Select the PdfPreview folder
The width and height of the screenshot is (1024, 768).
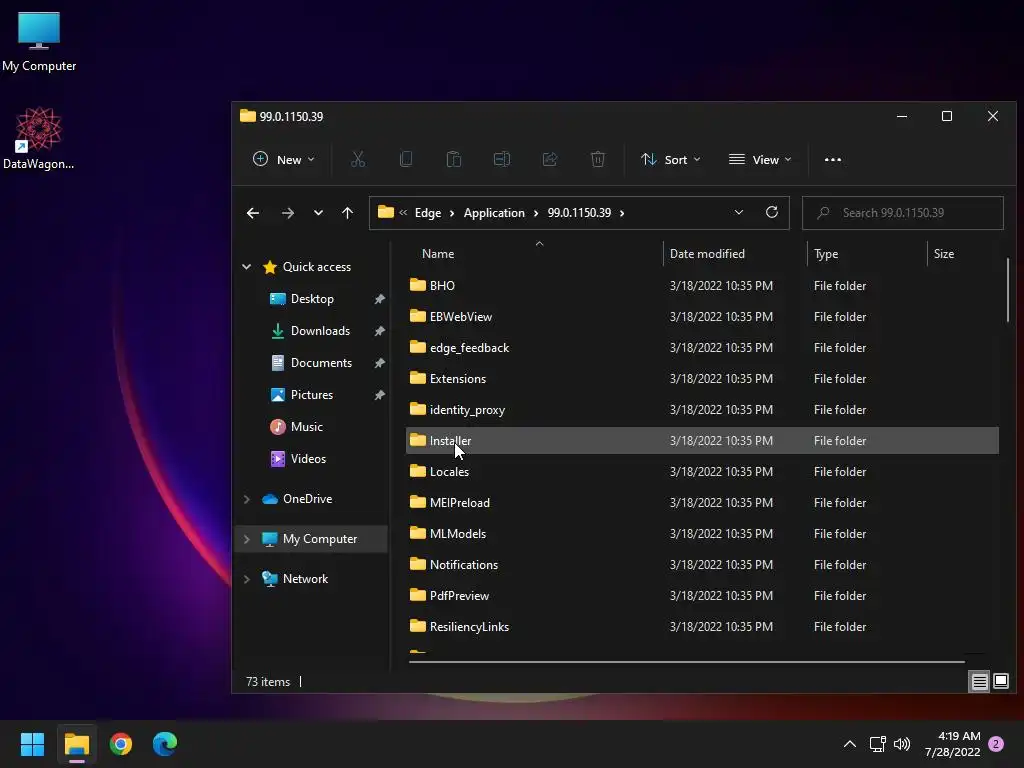(x=702, y=596)
